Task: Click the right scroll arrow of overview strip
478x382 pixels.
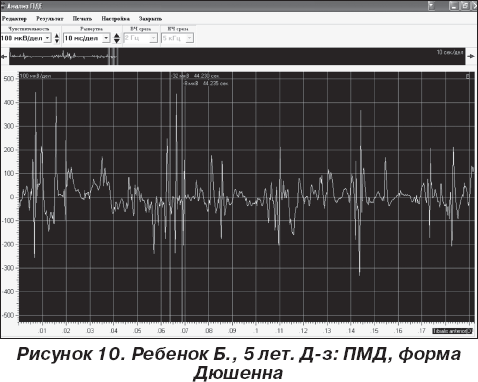Action: (471, 56)
